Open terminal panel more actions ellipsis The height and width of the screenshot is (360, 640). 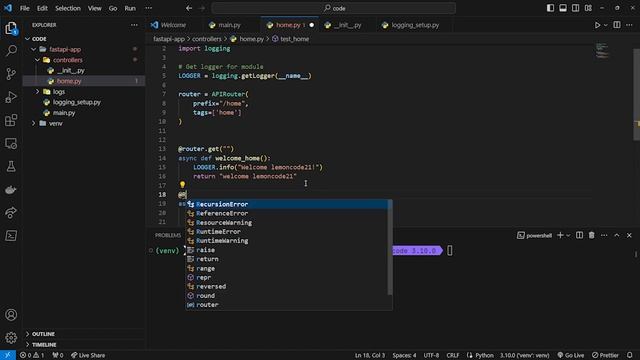(604, 235)
